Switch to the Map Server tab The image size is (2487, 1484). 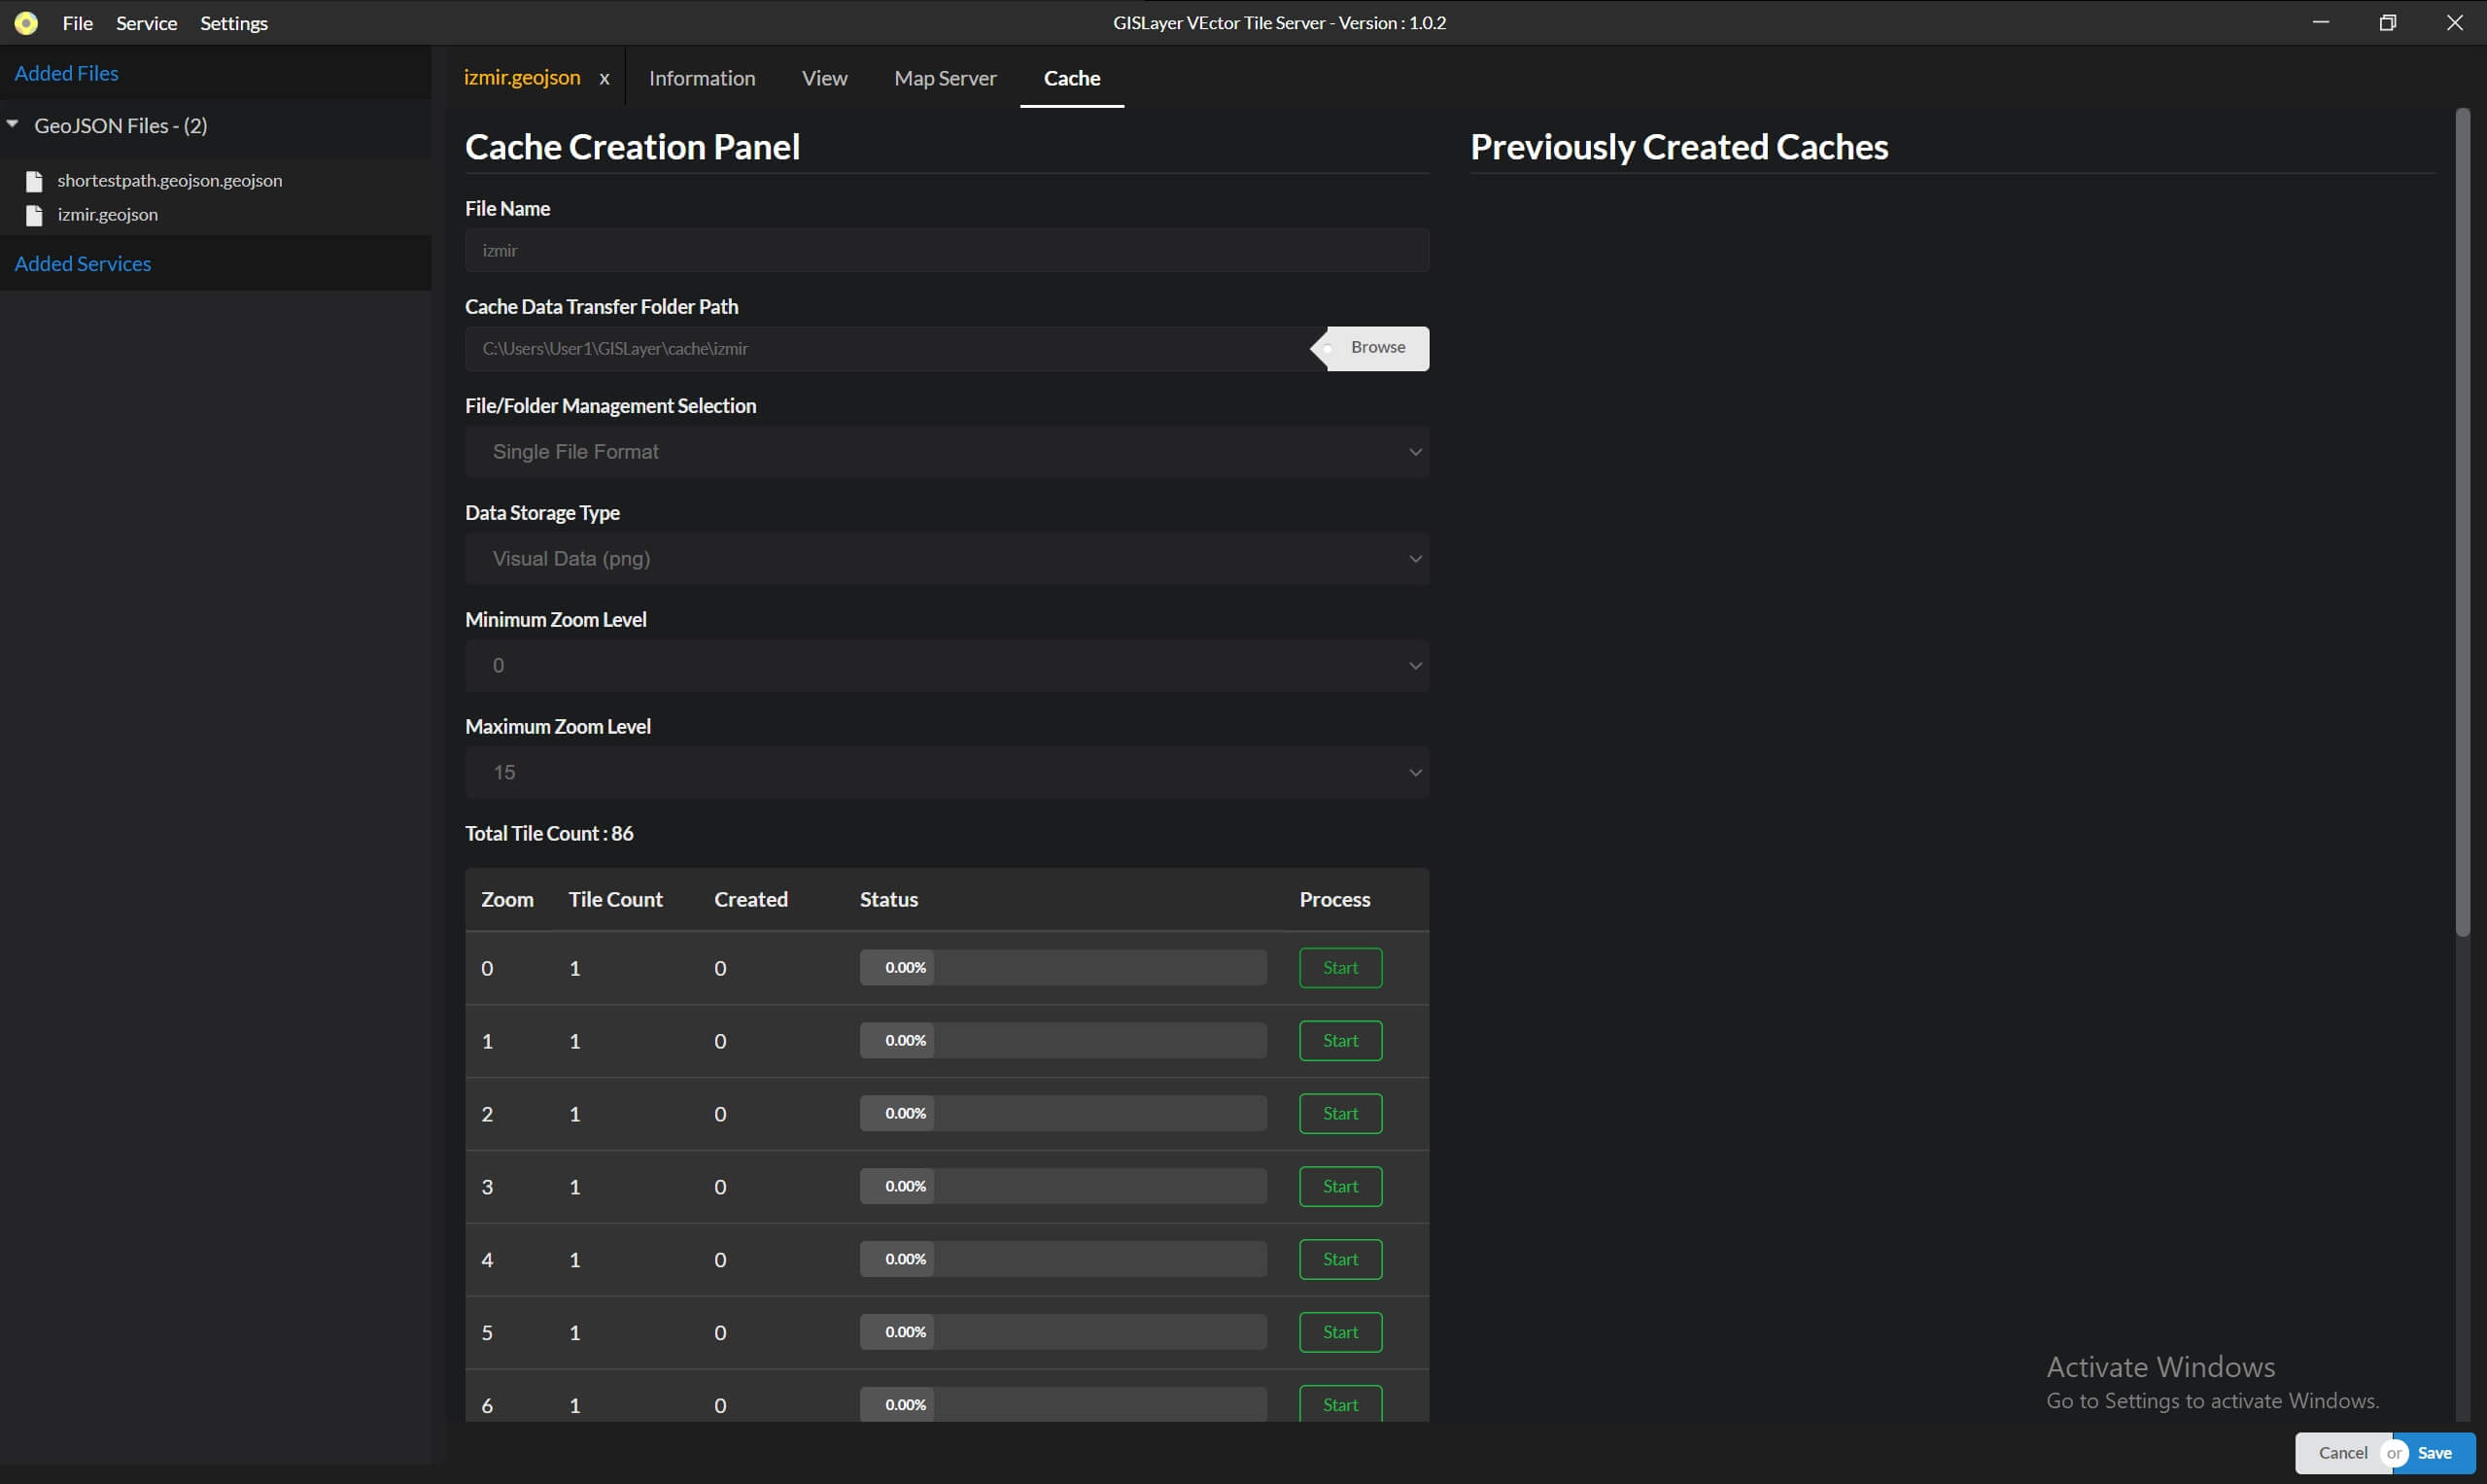pyautogui.click(x=945, y=78)
